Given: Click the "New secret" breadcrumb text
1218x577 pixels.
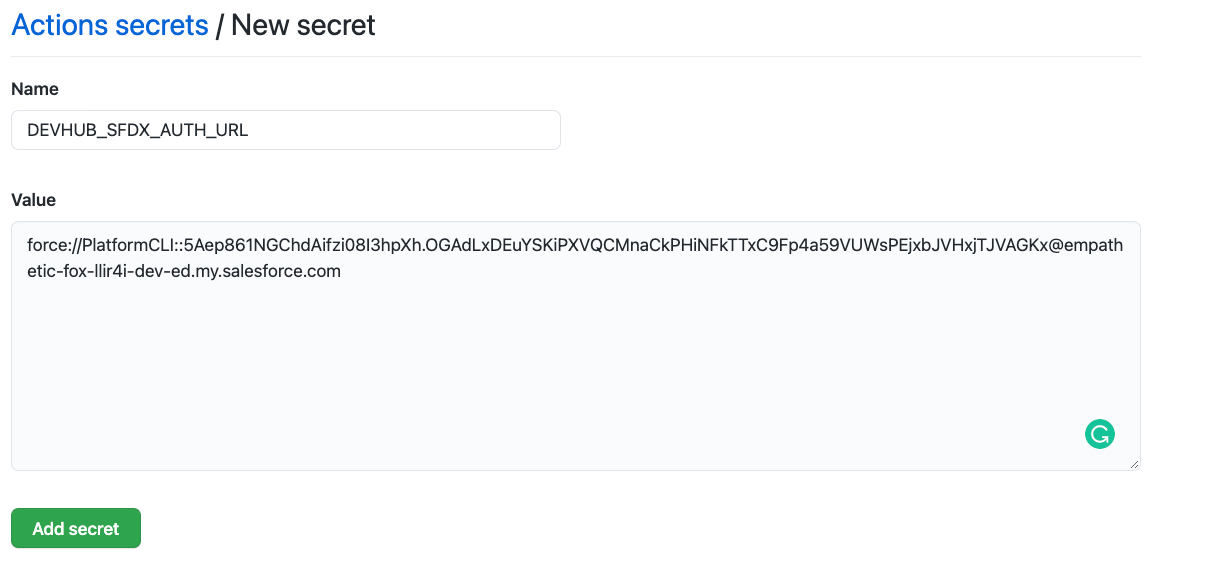Looking at the screenshot, I should (303, 25).
